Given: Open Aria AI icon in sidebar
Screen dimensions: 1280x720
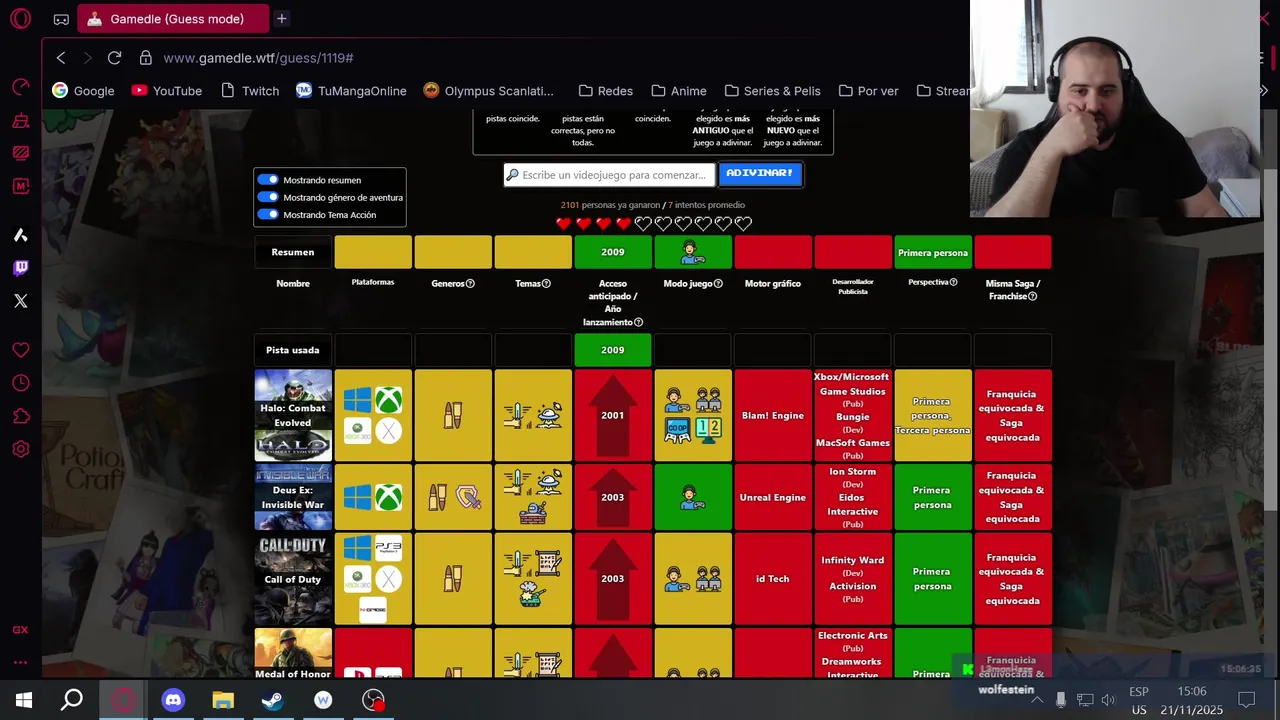Looking at the screenshot, I should click(x=20, y=235).
